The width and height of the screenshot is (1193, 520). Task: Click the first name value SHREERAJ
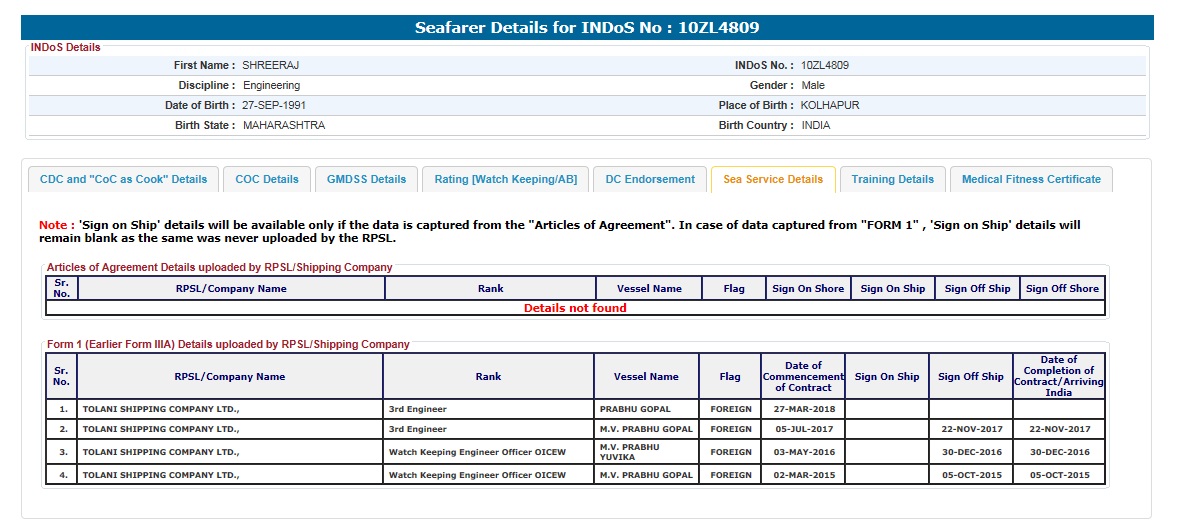coord(271,65)
